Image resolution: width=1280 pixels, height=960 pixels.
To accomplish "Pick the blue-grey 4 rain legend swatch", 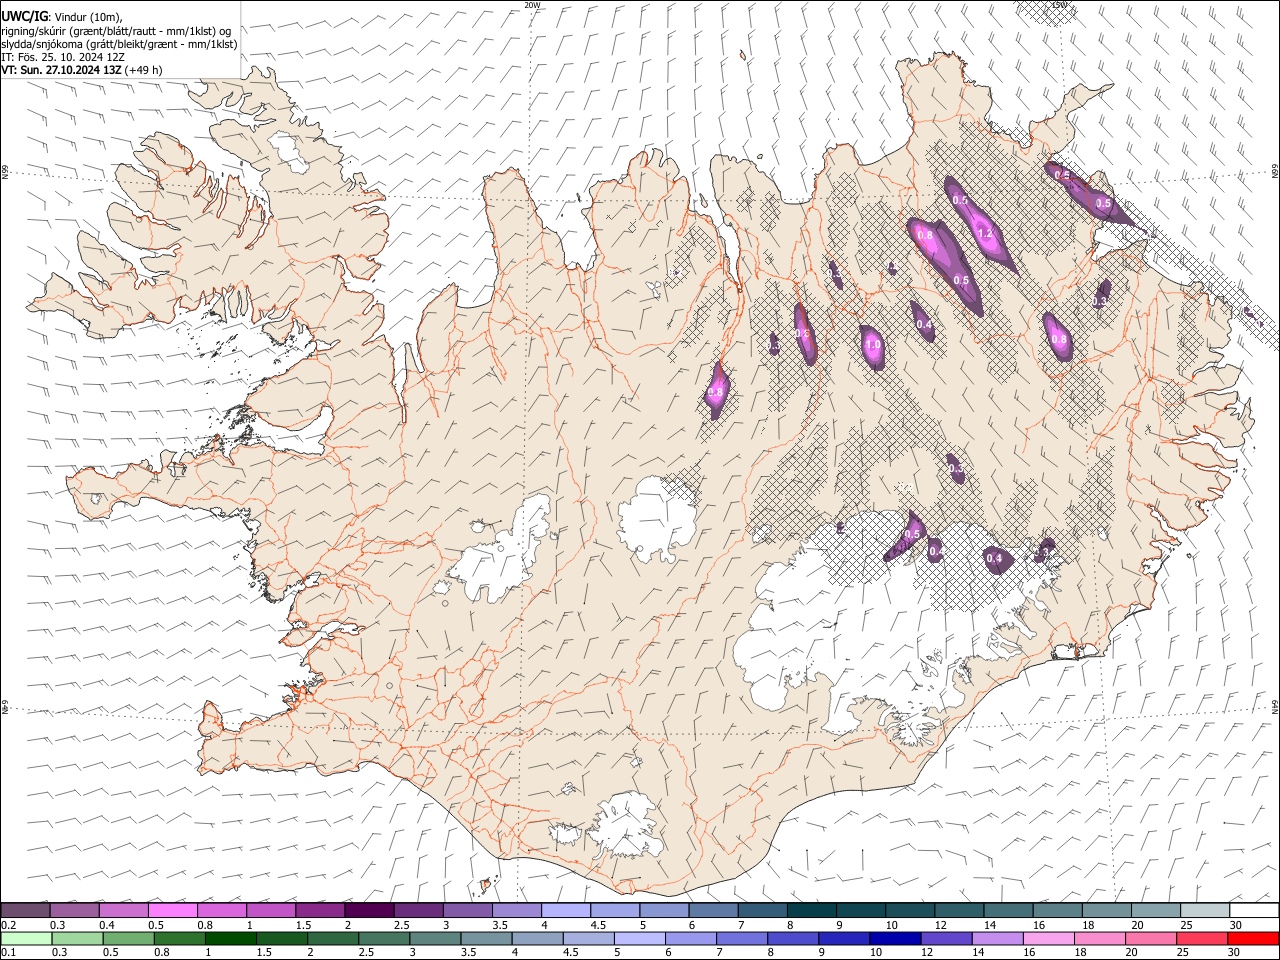I will point(538,938).
